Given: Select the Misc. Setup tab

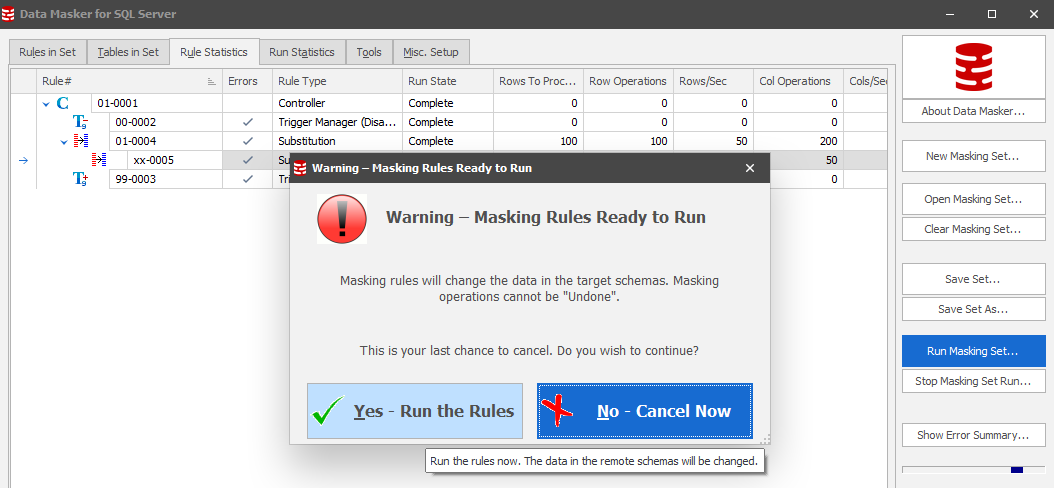Looking at the screenshot, I should 431,52.
